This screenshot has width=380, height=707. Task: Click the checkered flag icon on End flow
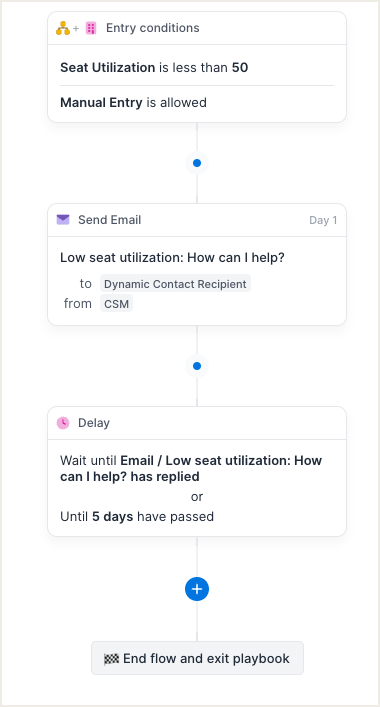[x=111, y=659]
